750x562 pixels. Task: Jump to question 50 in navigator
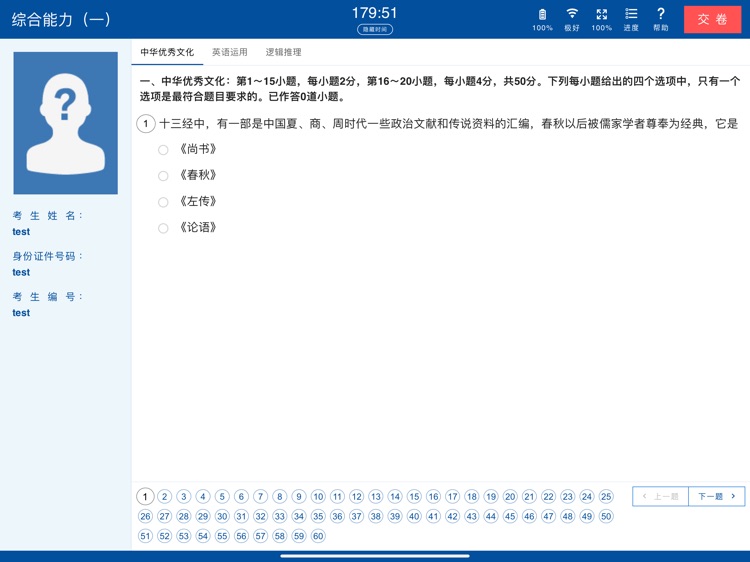[x=606, y=516]
